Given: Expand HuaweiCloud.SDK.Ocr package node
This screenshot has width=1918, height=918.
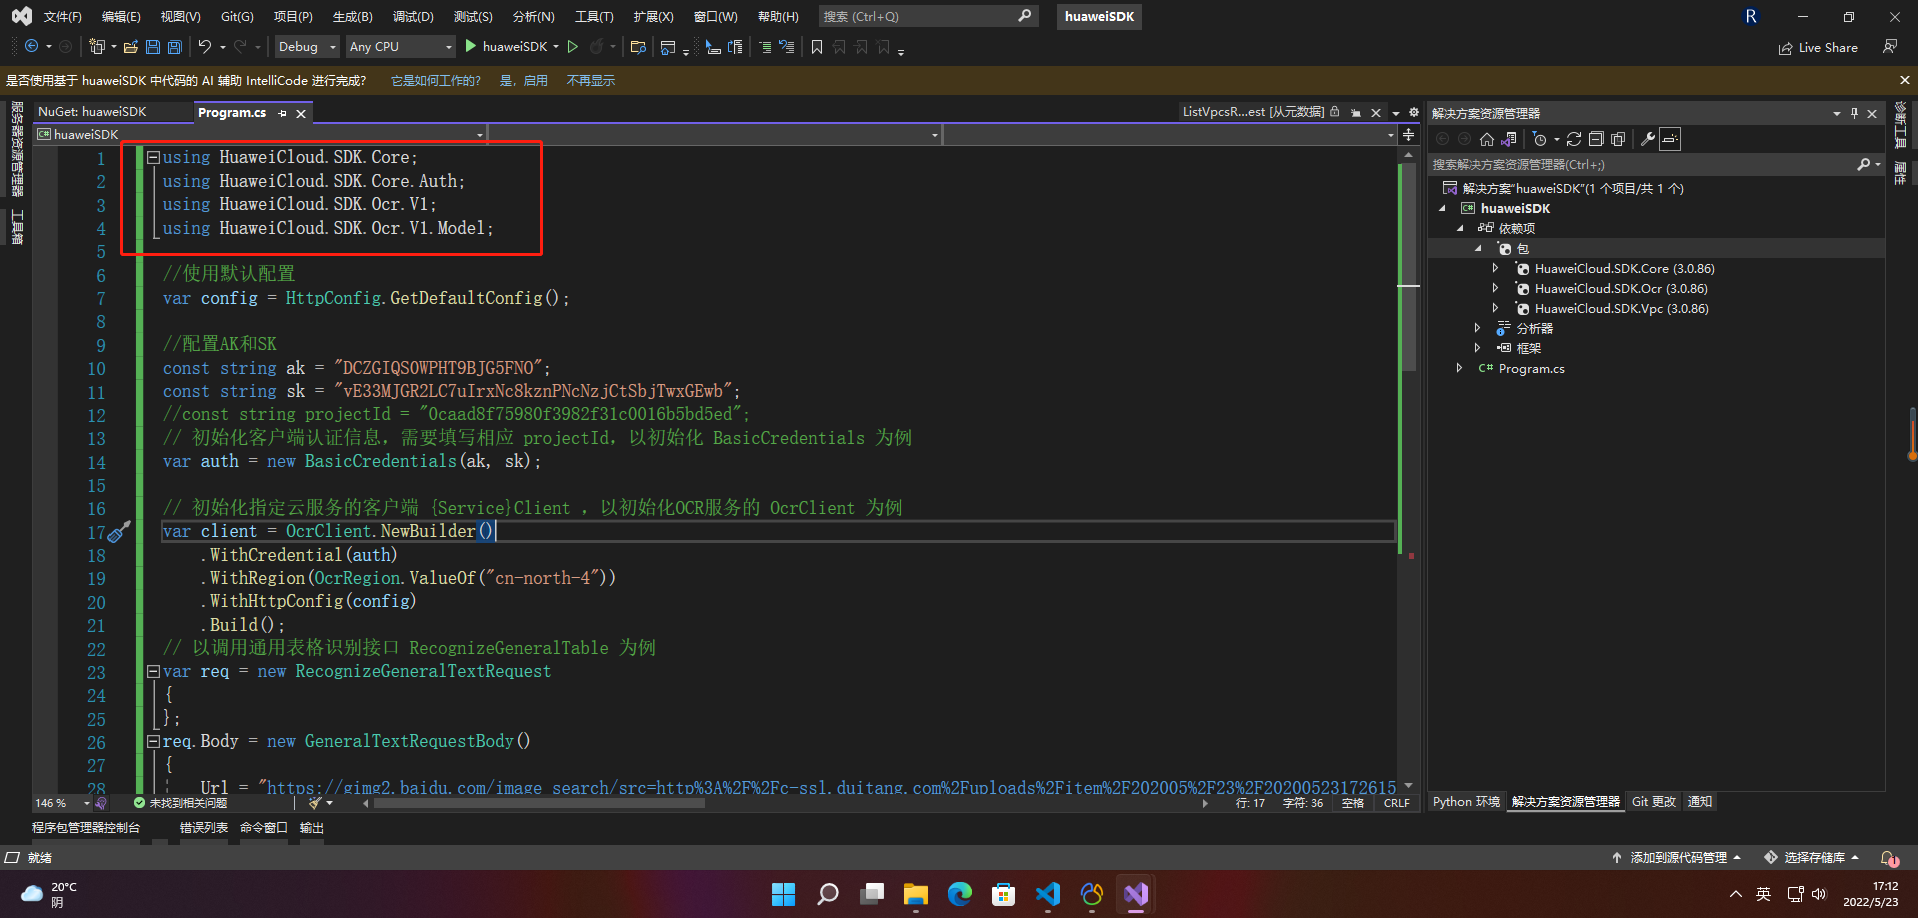Looking at the screenshot, I should [1495, 288].
